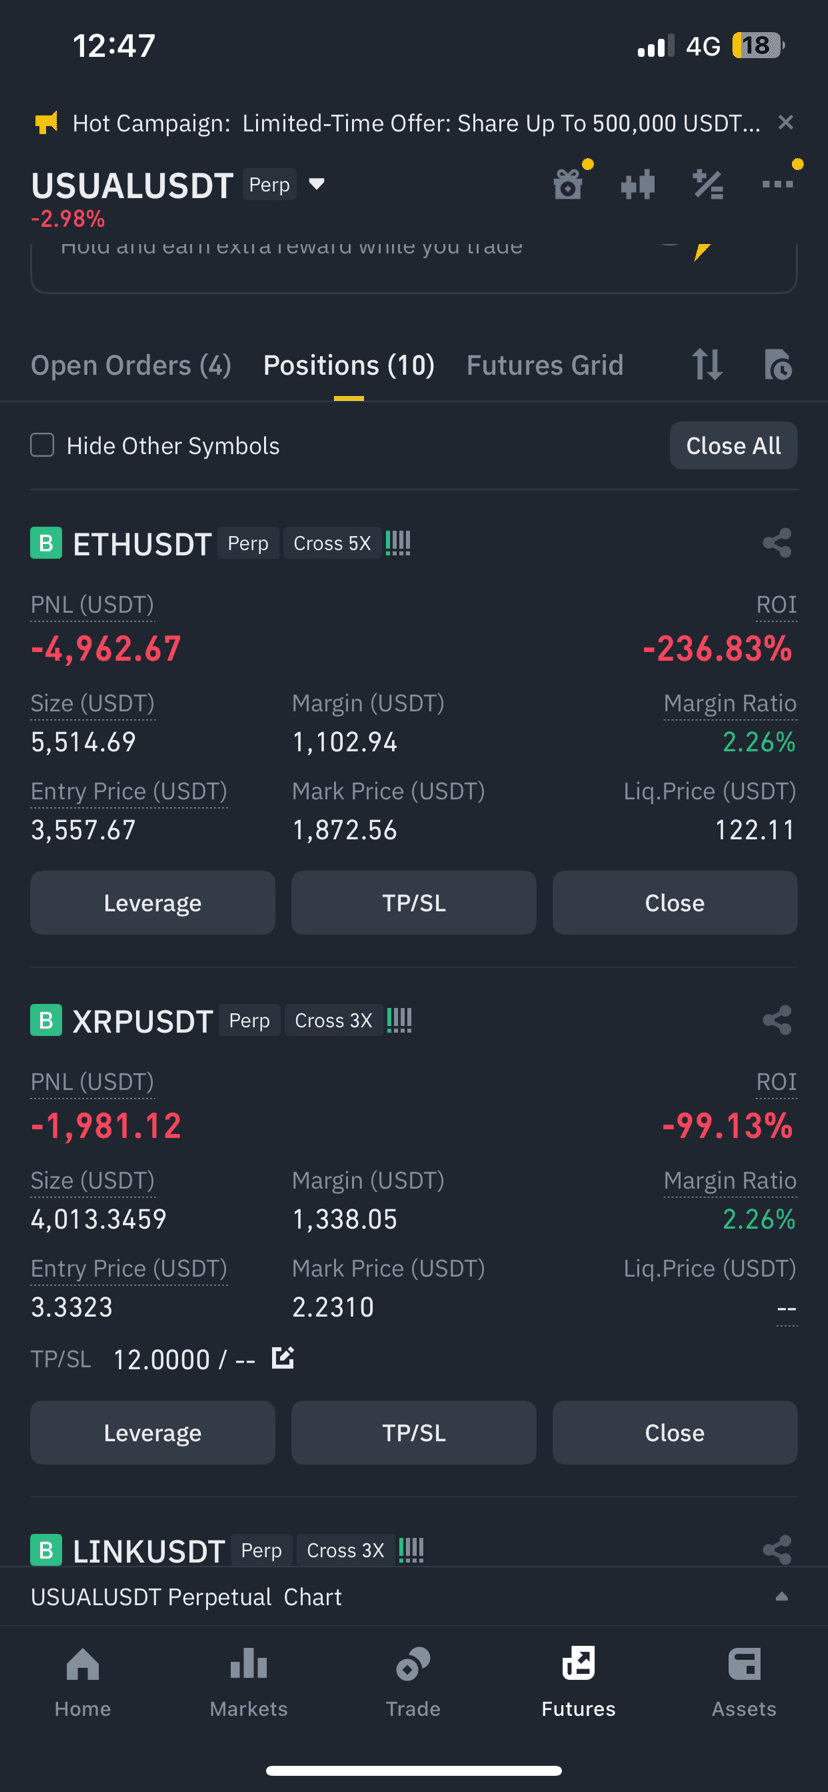Share the XRPUSDT position
This screenshot has height=1792, width=828.
coord(777,1020)
